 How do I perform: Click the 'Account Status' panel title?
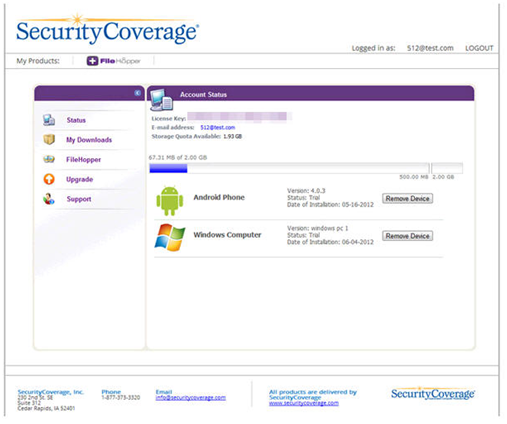(x=203, y=95)
